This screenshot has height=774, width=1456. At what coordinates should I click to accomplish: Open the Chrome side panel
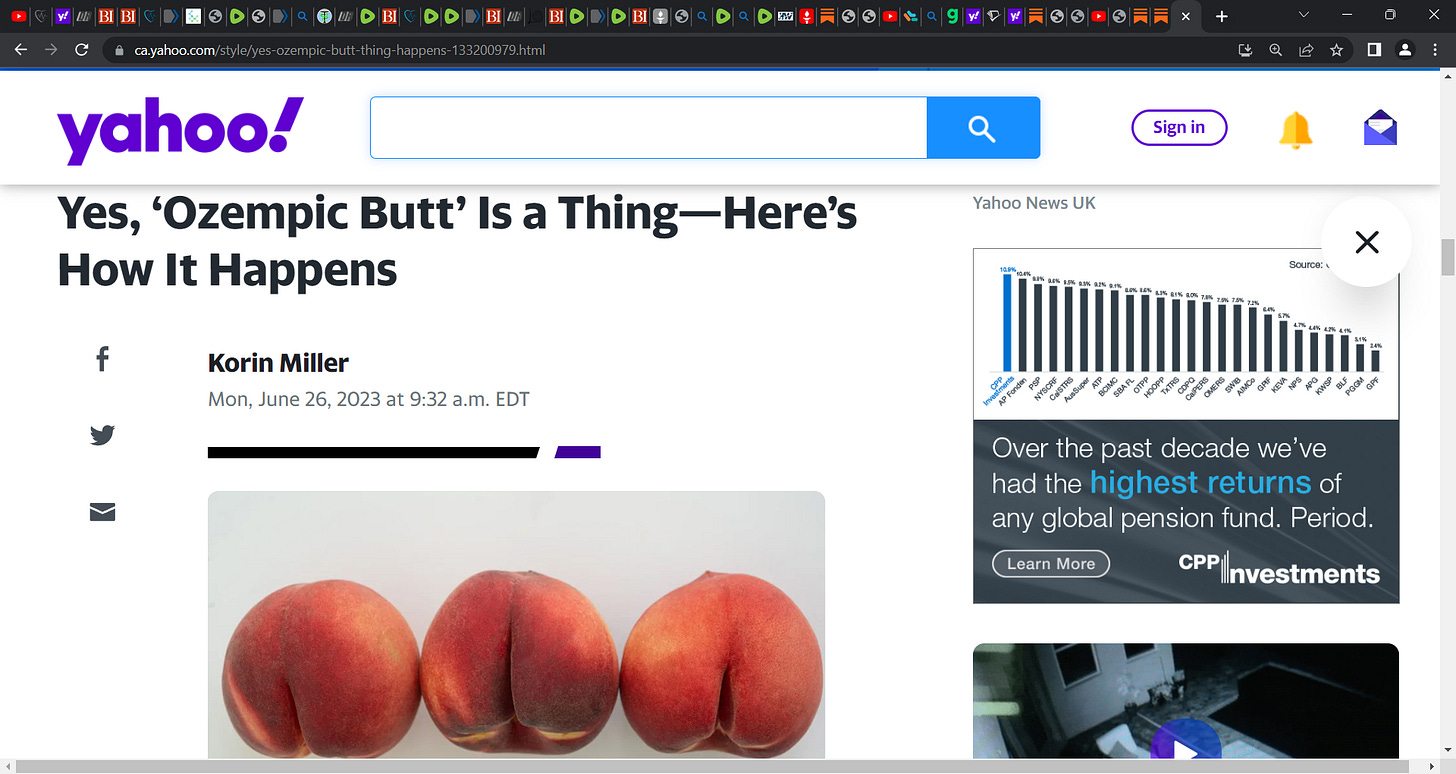(1374, 49)
